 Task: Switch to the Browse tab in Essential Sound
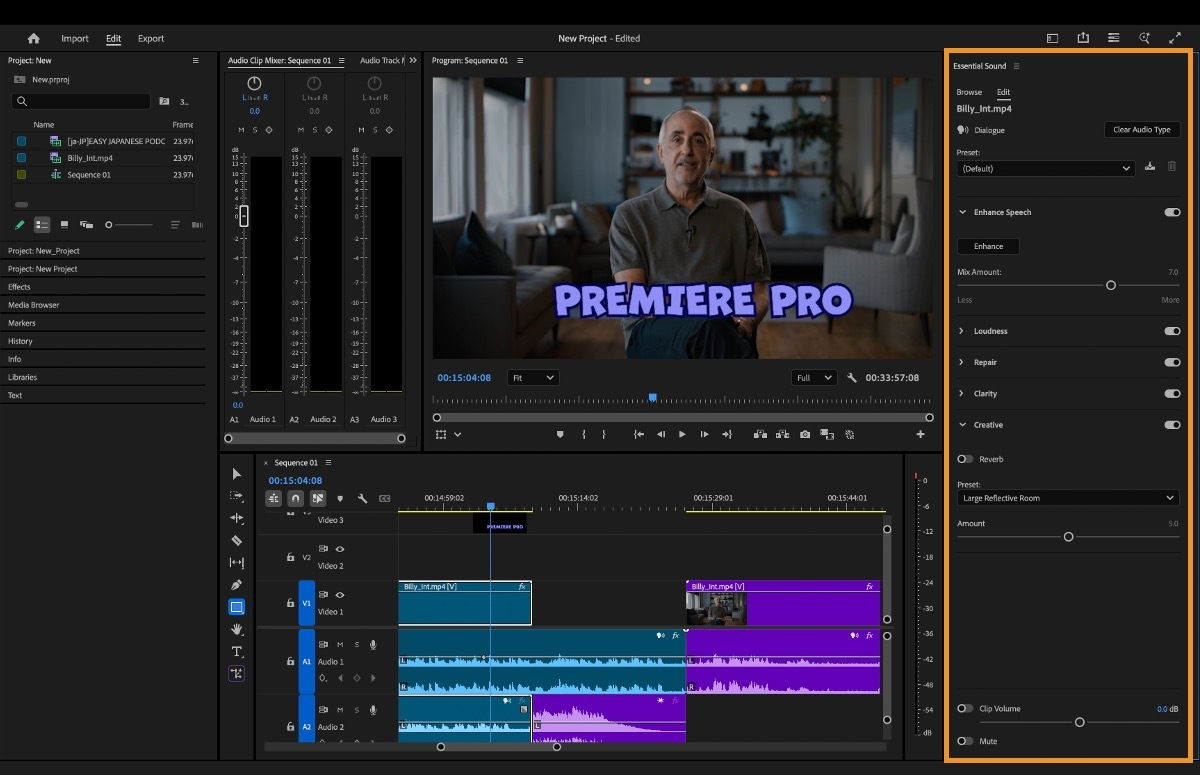click(x=969, y=91)
